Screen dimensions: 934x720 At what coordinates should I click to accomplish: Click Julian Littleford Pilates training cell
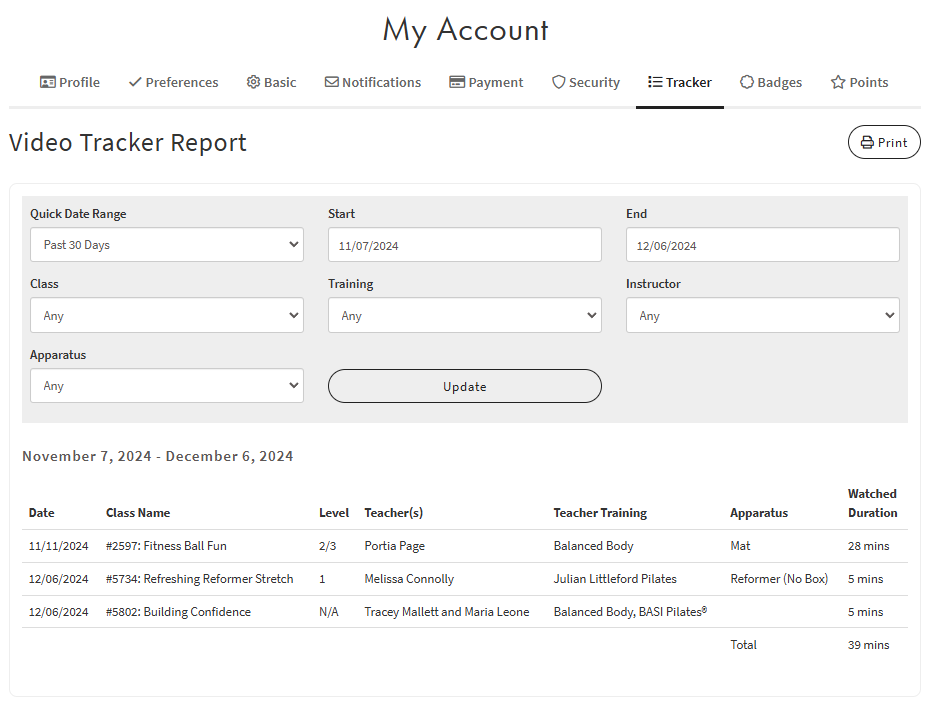(x=615, y=579)
